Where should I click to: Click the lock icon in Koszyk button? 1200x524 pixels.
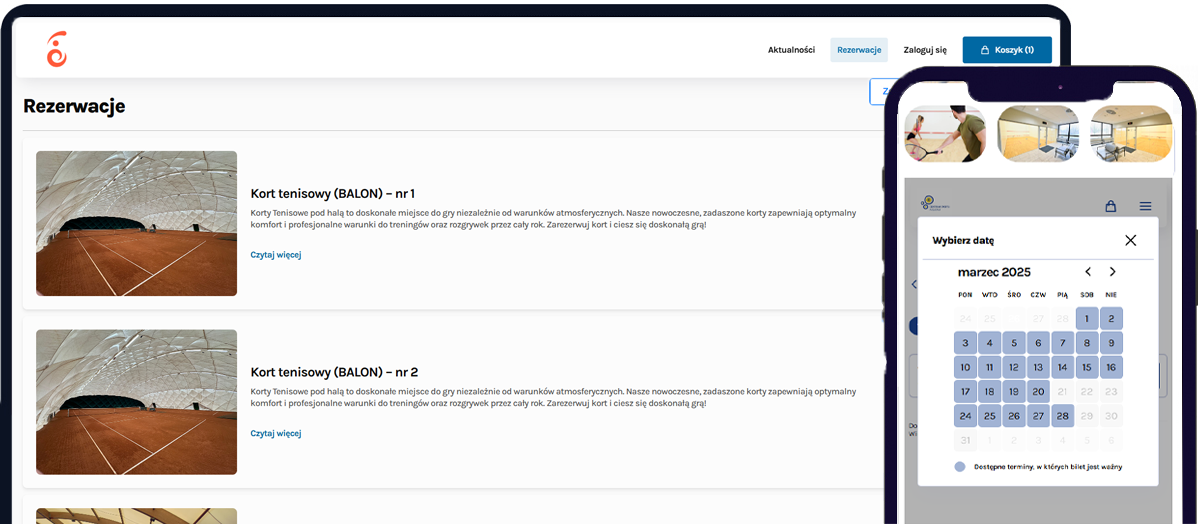985,50
